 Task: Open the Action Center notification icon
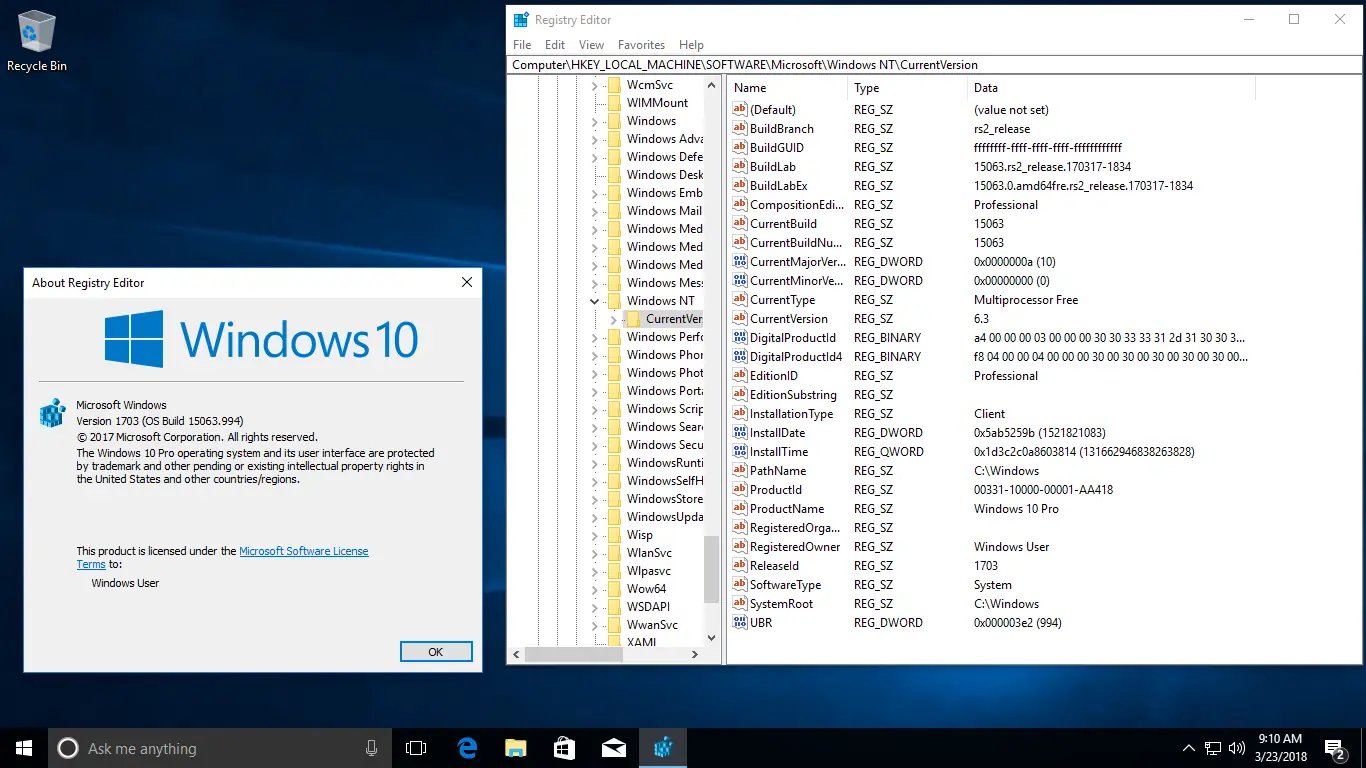pos(1334,748)
